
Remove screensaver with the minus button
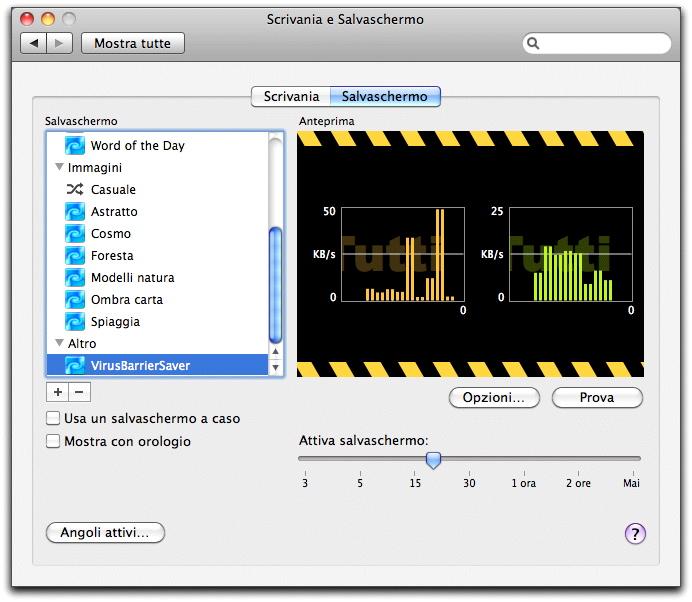[x=79, y=392]
